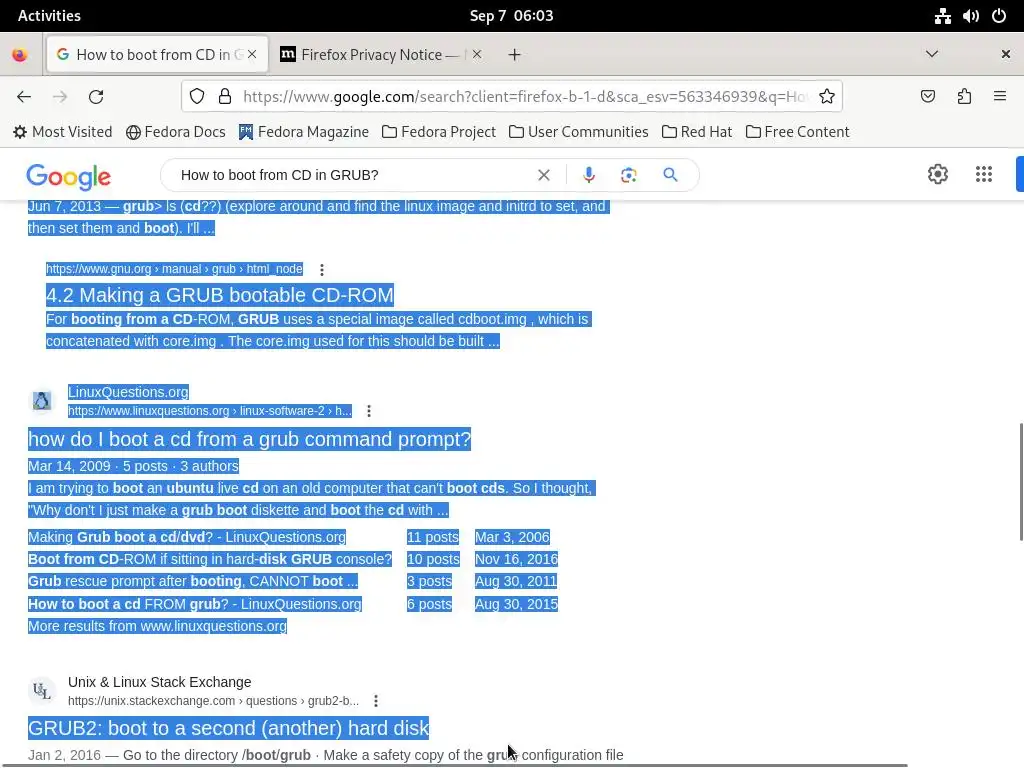Open more options for linuxquestions.org result

coord(369,411)
